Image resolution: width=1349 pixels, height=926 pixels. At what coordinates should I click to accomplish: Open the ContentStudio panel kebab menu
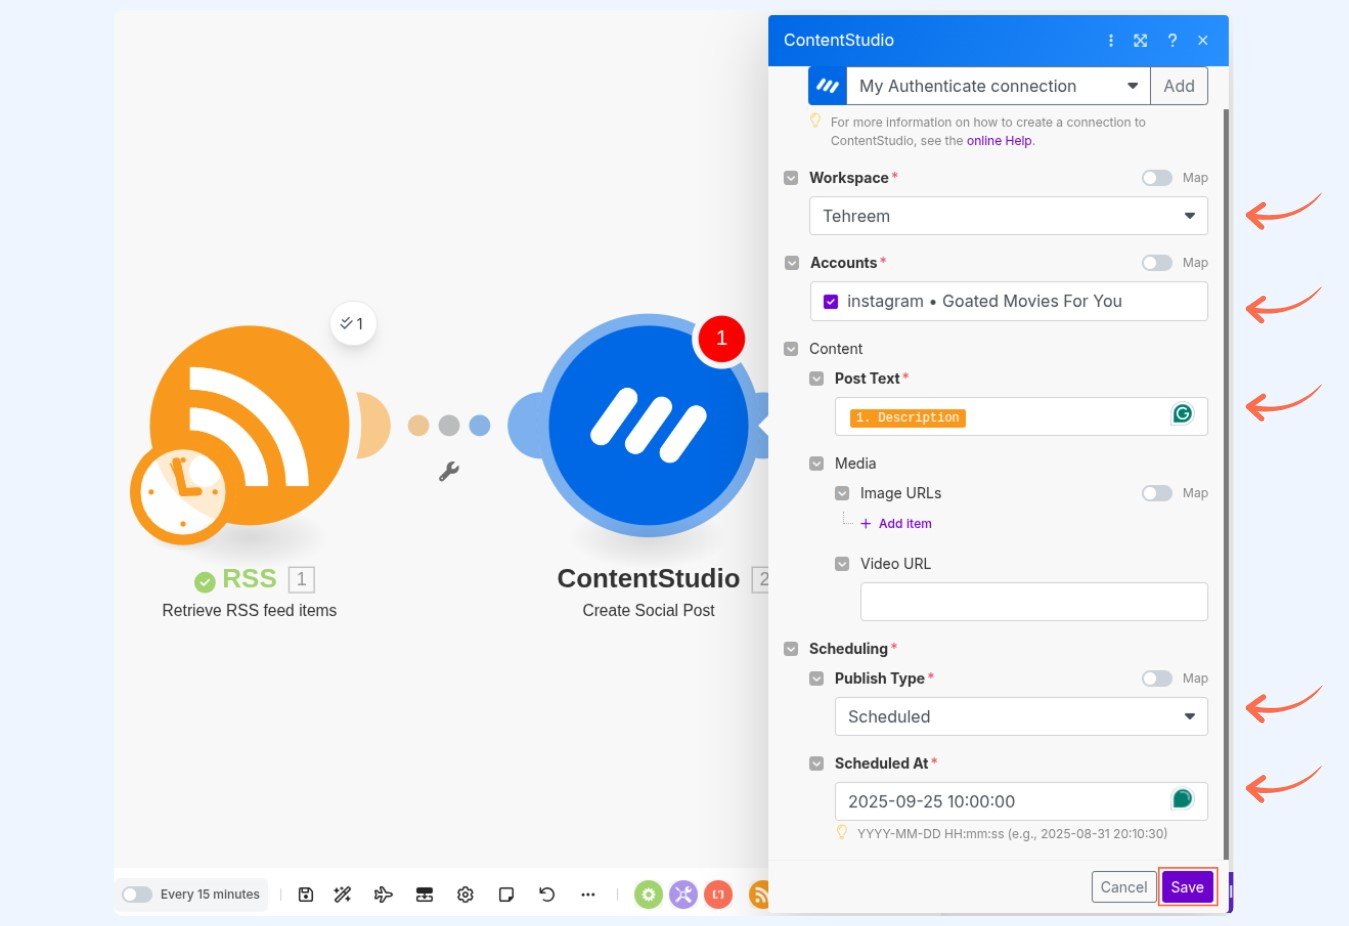[1111, 40]
